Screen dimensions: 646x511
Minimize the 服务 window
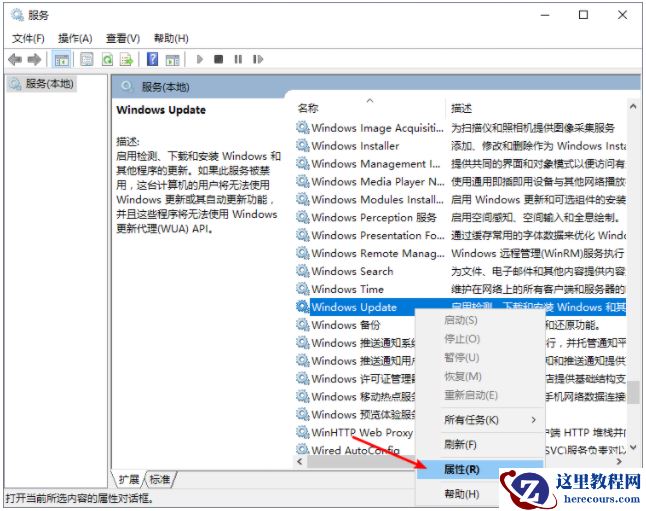(x=545, y=15)
